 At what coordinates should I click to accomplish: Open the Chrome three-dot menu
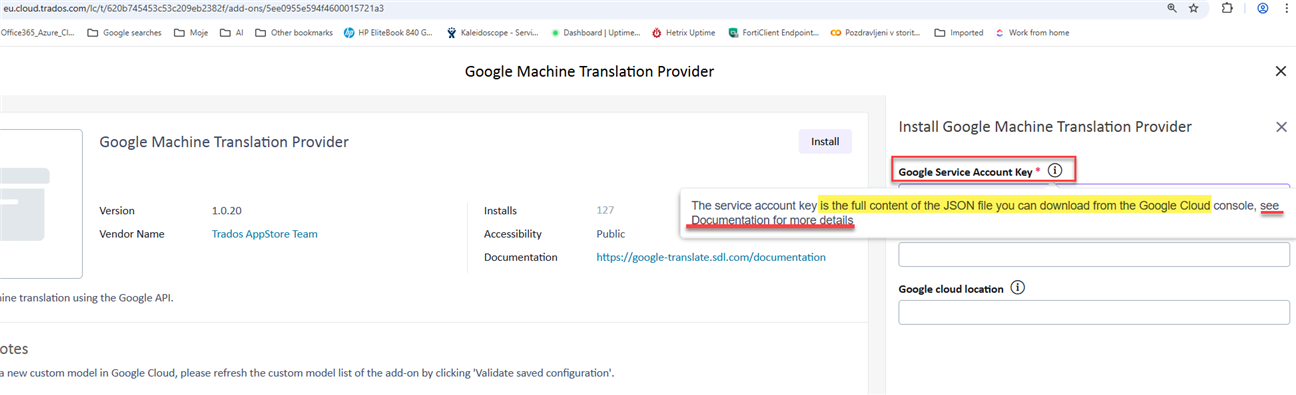[1288, 8]
